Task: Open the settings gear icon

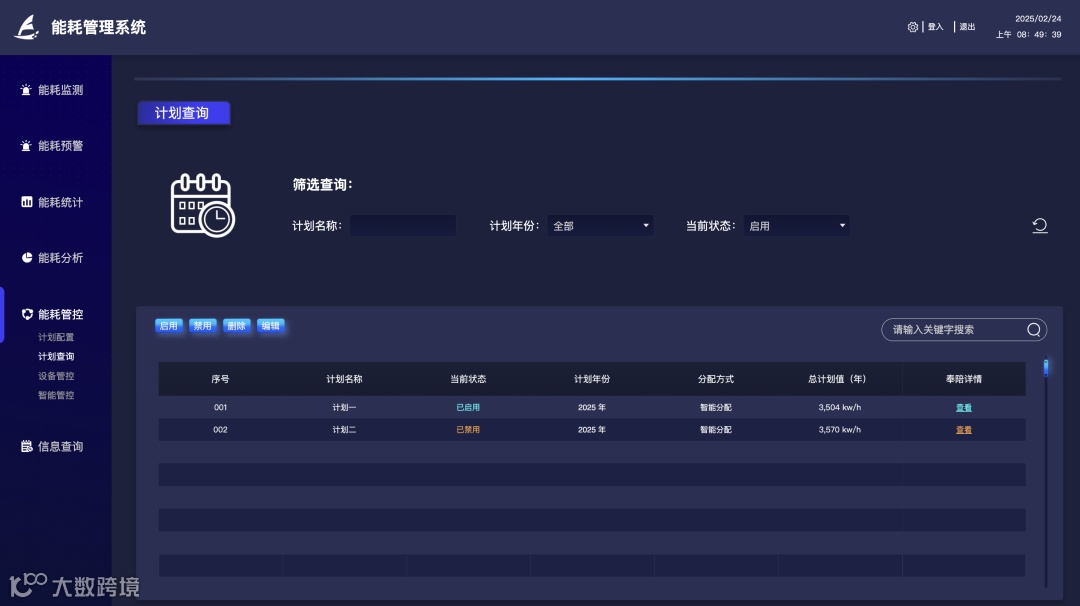Action: pos(913,27)
